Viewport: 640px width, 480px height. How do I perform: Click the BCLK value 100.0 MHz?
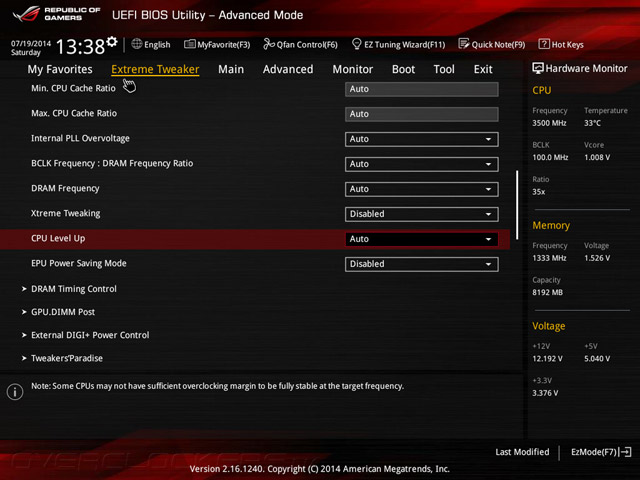click(550, 157)
